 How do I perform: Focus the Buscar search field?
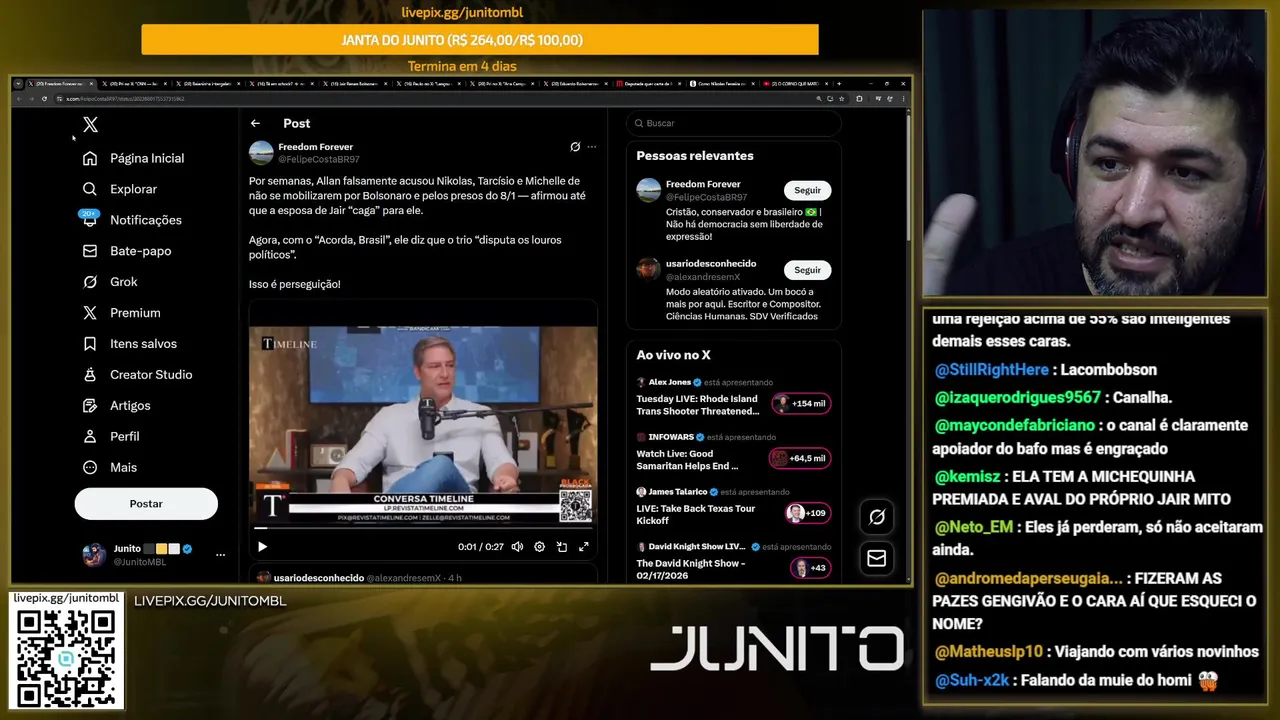pos(734,123)
